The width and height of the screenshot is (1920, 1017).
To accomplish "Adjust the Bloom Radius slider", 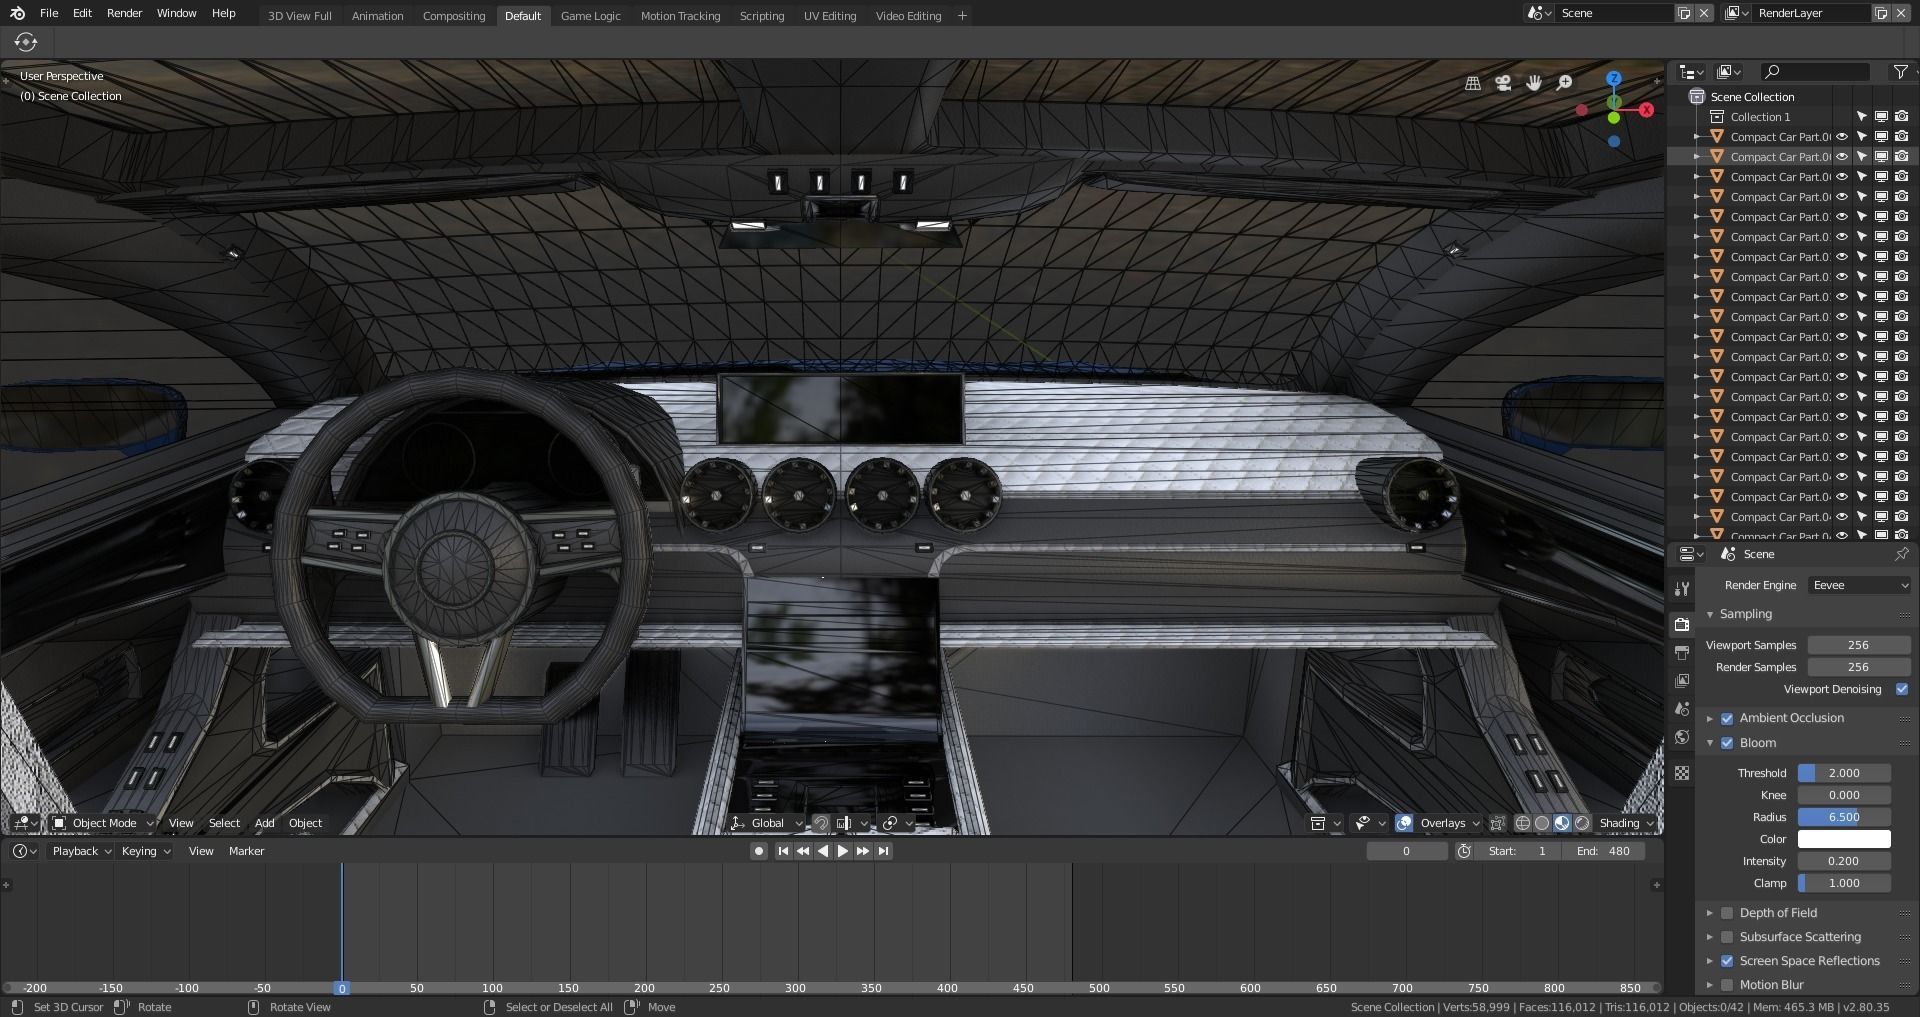I will click(1844, 817).
